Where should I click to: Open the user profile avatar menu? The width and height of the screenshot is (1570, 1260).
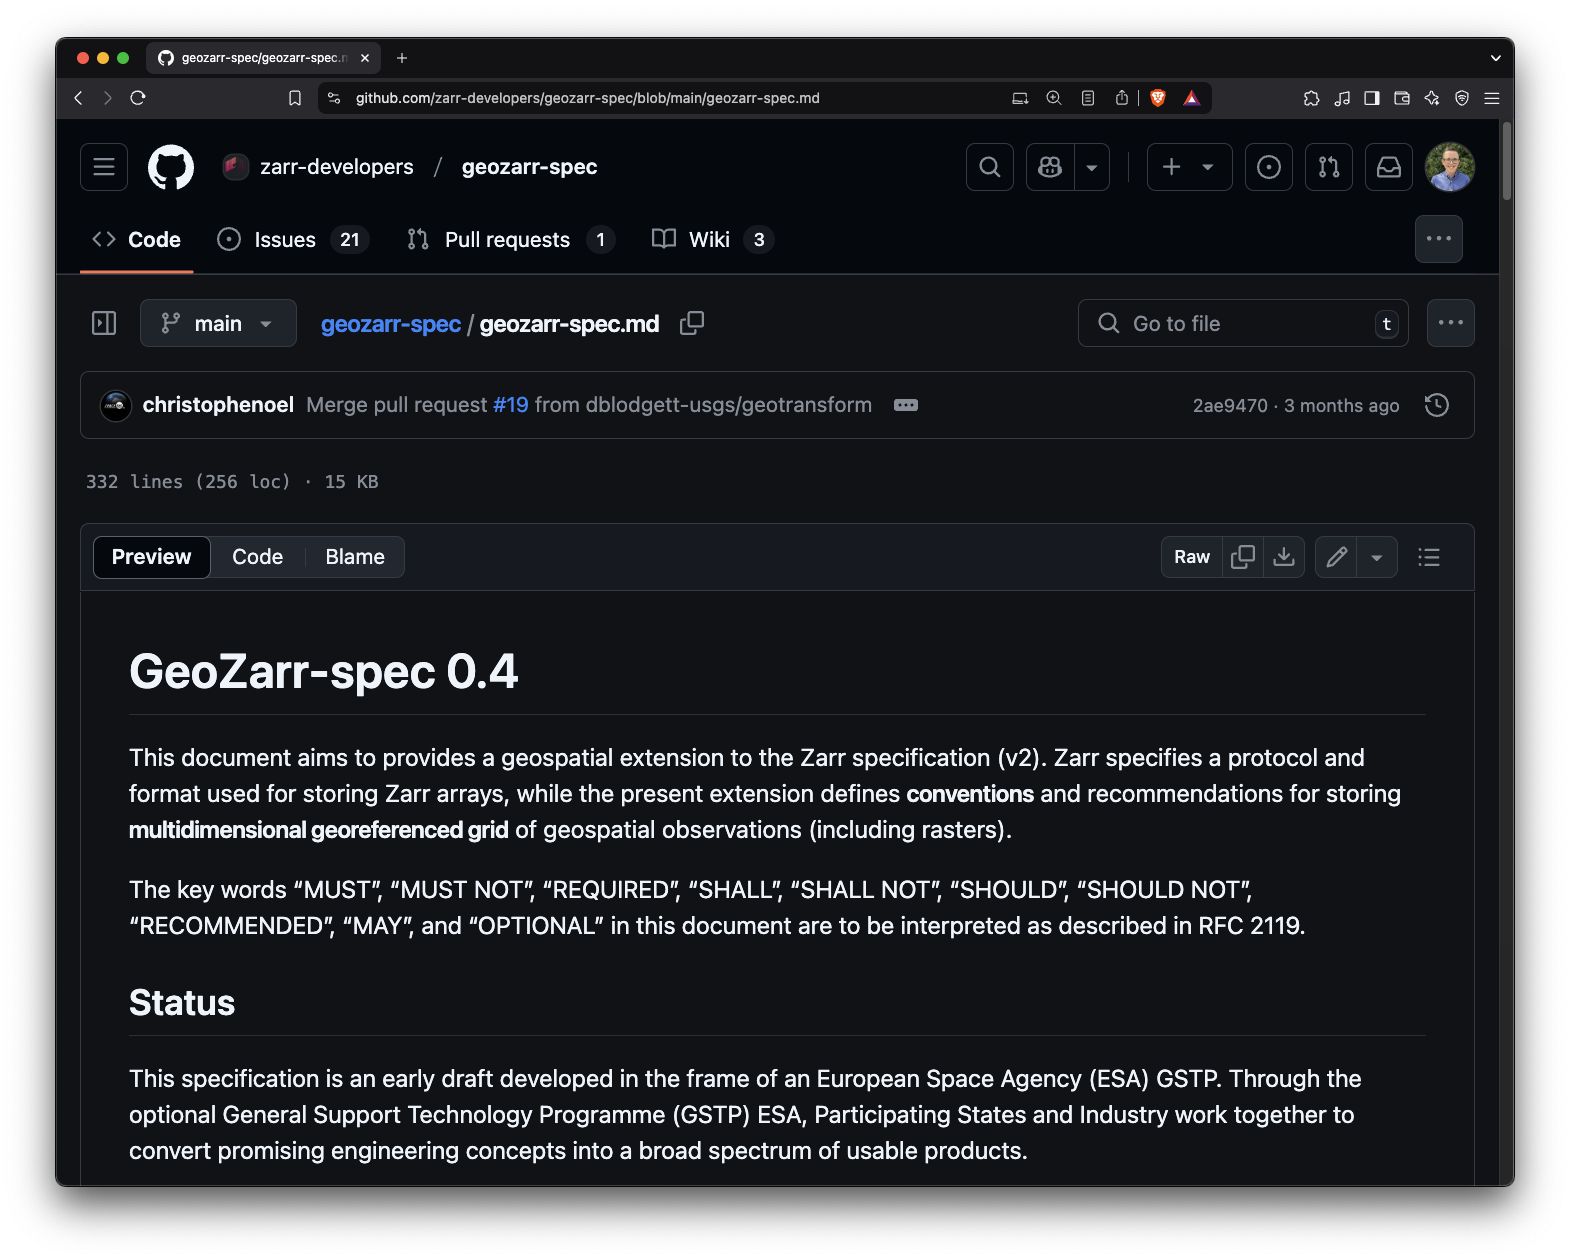click(1450, 167)
